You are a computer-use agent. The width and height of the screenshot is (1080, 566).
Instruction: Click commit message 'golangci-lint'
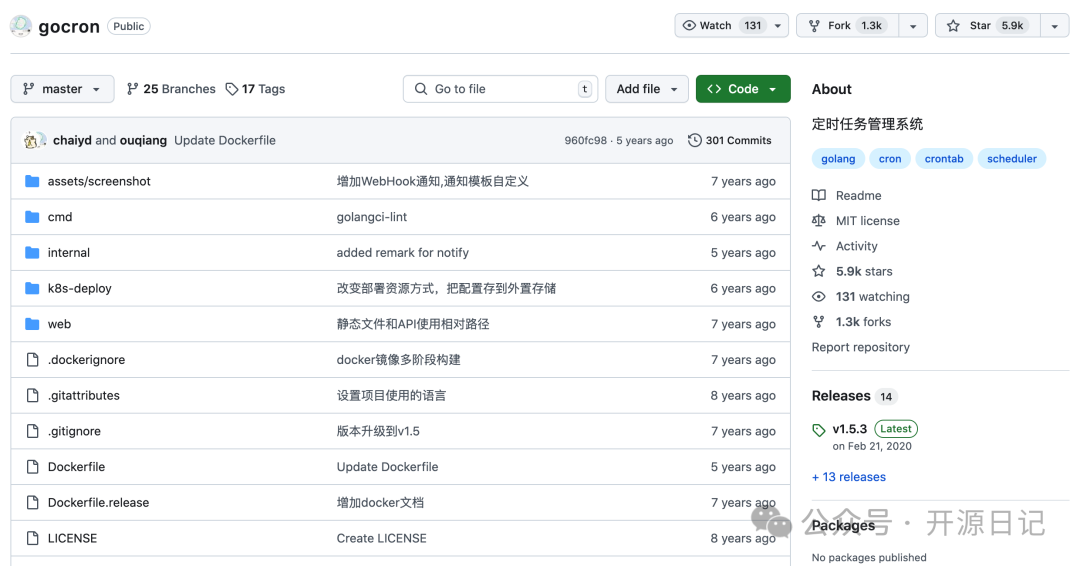[x=372, y=217]
